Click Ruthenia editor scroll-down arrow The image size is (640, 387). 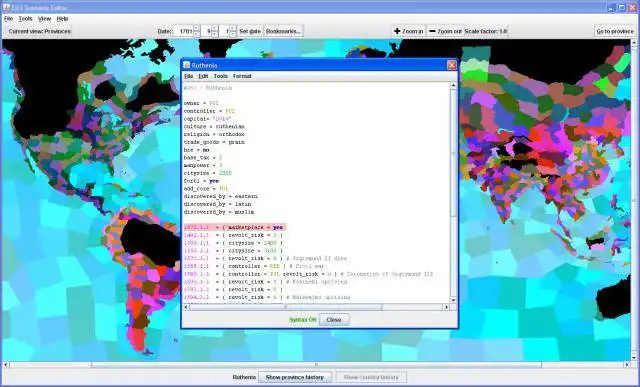click(453, 300)
